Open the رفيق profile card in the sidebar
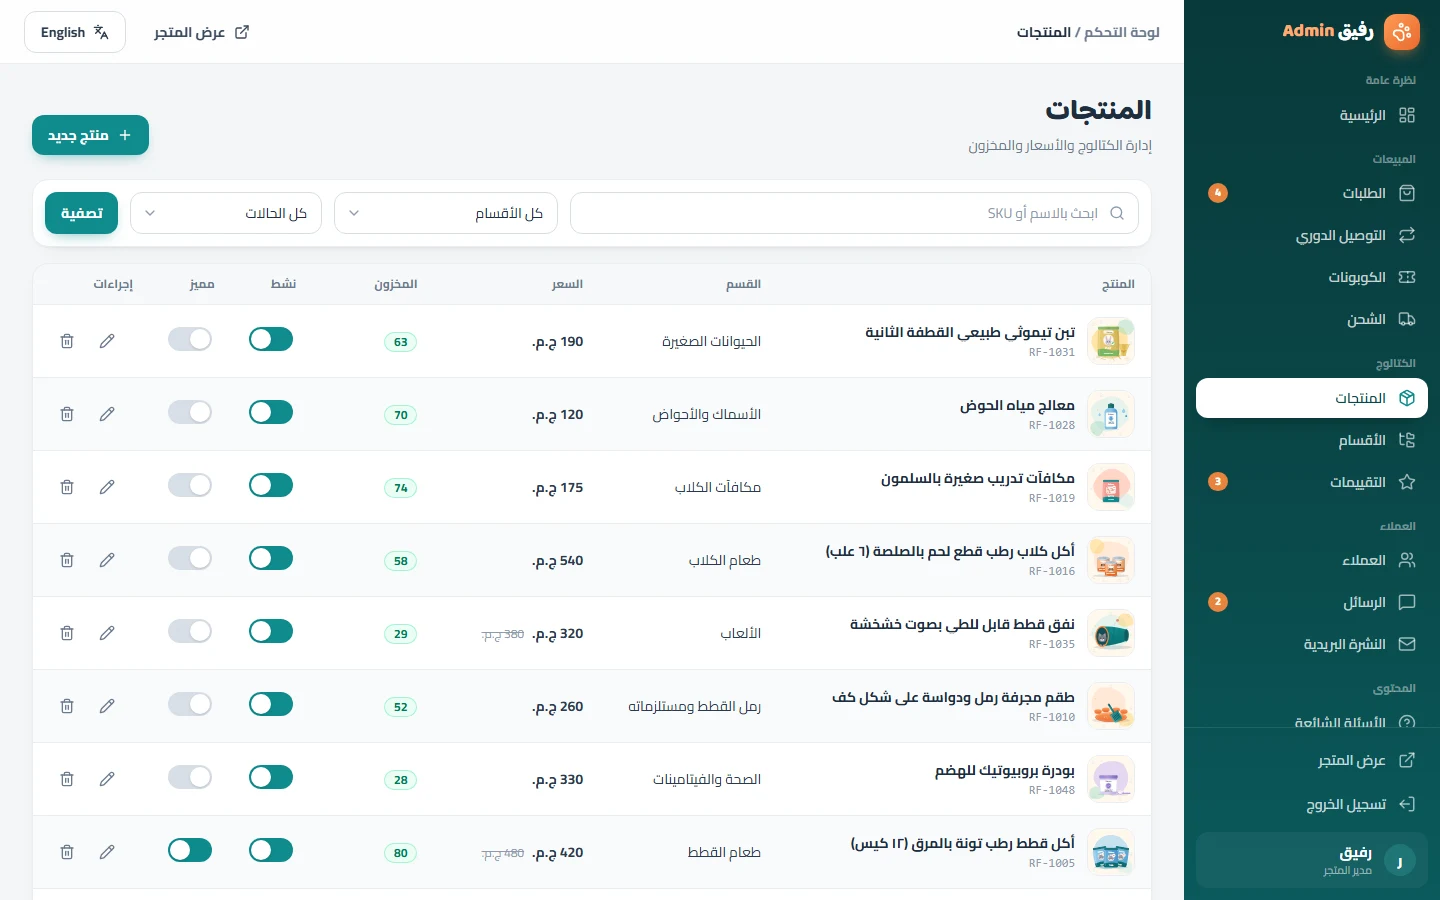Screen dimensions: 1440x900 pyautogui.click(x=1312, y=860)
